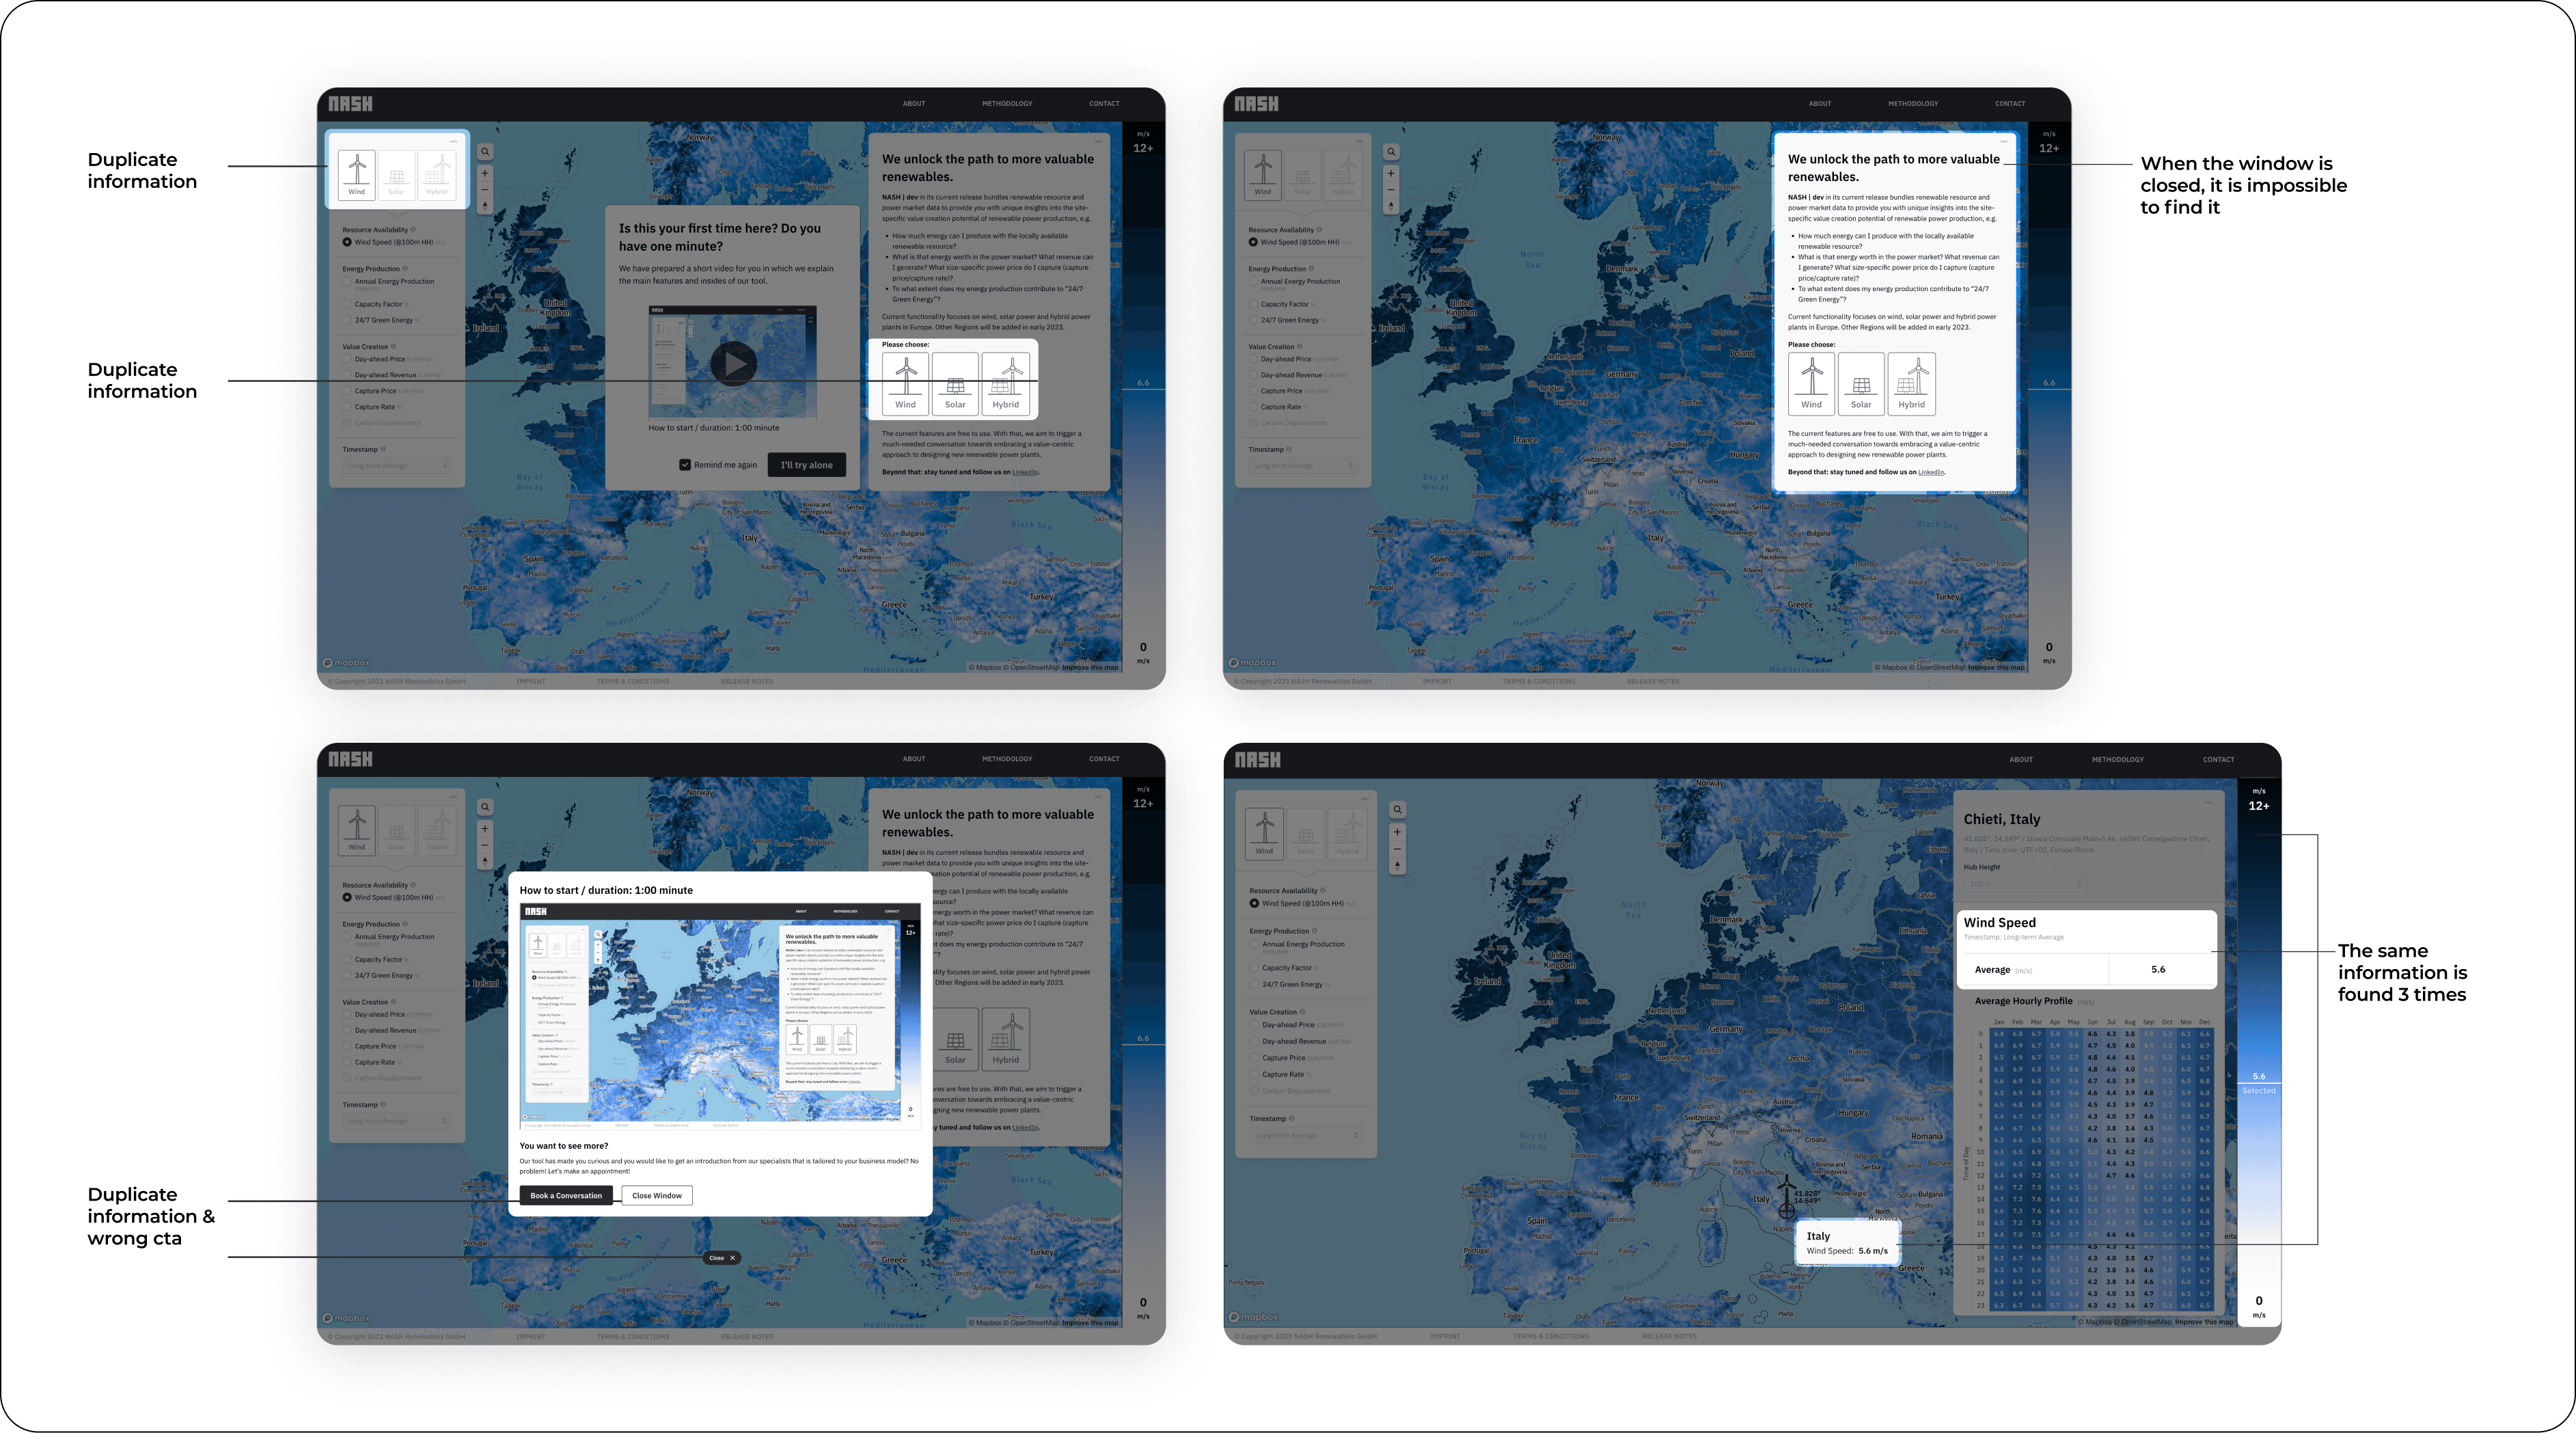
Task: Click the compass reset icon in bottom-right mockup
Action: click(x=1398, y=867)
